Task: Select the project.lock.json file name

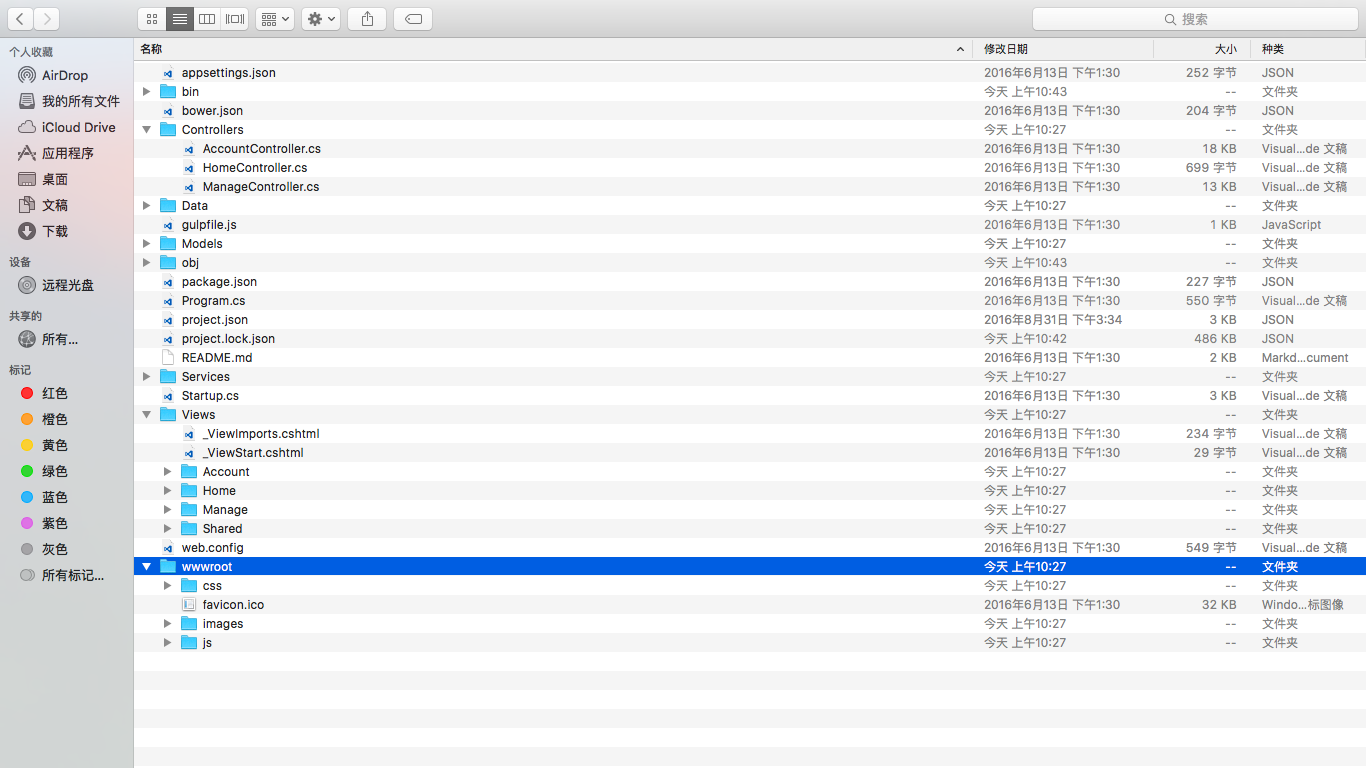Action: point(228,338)
